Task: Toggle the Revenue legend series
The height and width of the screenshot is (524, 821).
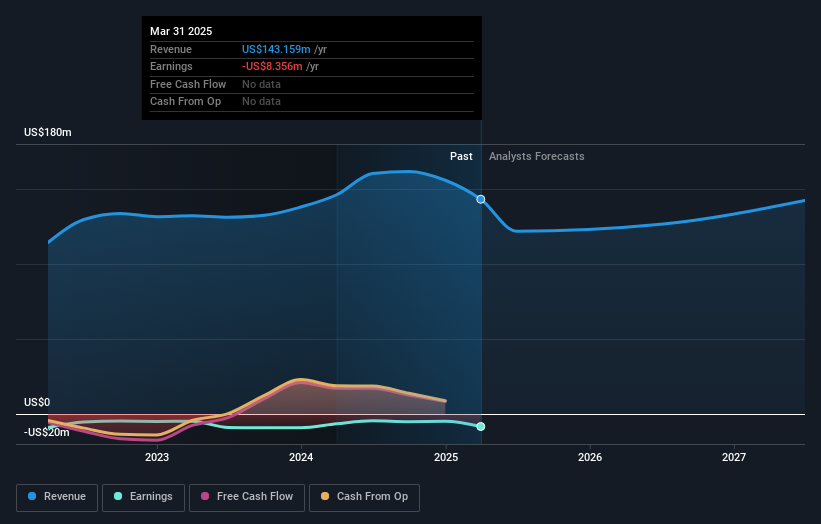Action: click(57, 497)
